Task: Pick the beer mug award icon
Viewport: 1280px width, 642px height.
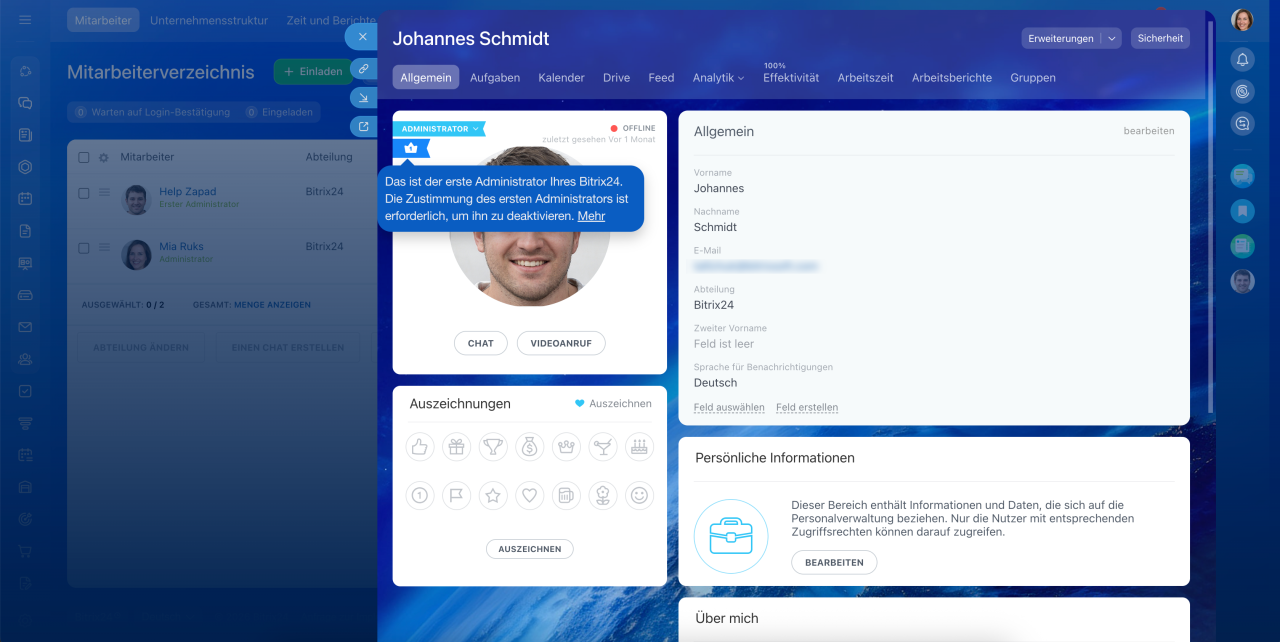Action: pos(566,495)
